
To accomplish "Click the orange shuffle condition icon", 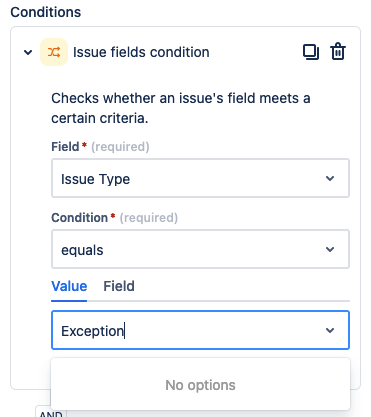I will pos(54,52).
